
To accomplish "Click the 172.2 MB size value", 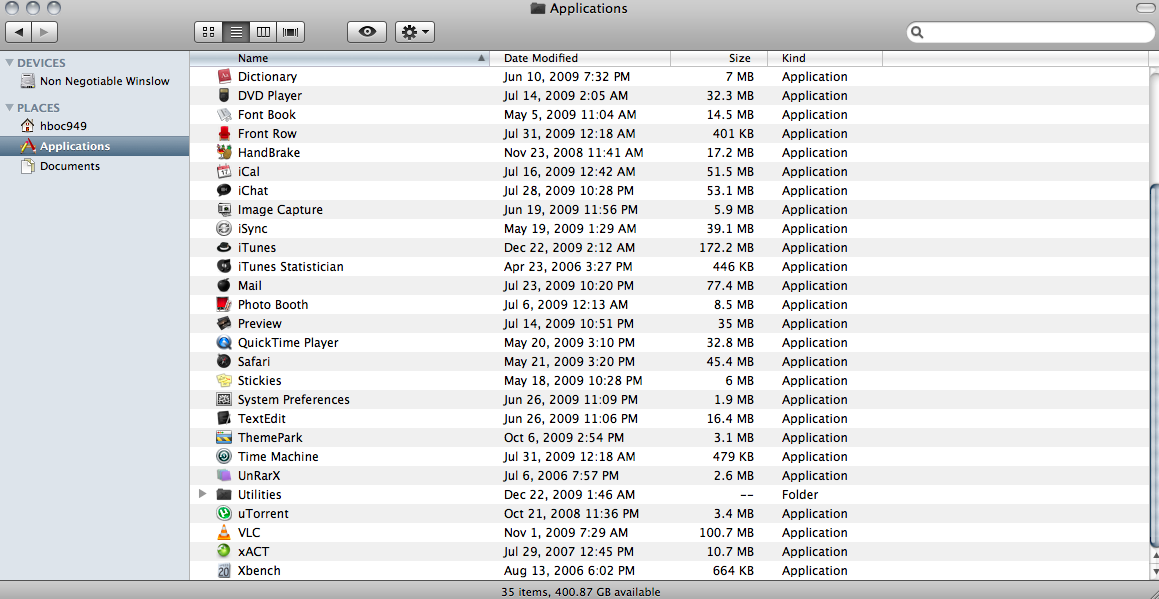I will point(727,248).
